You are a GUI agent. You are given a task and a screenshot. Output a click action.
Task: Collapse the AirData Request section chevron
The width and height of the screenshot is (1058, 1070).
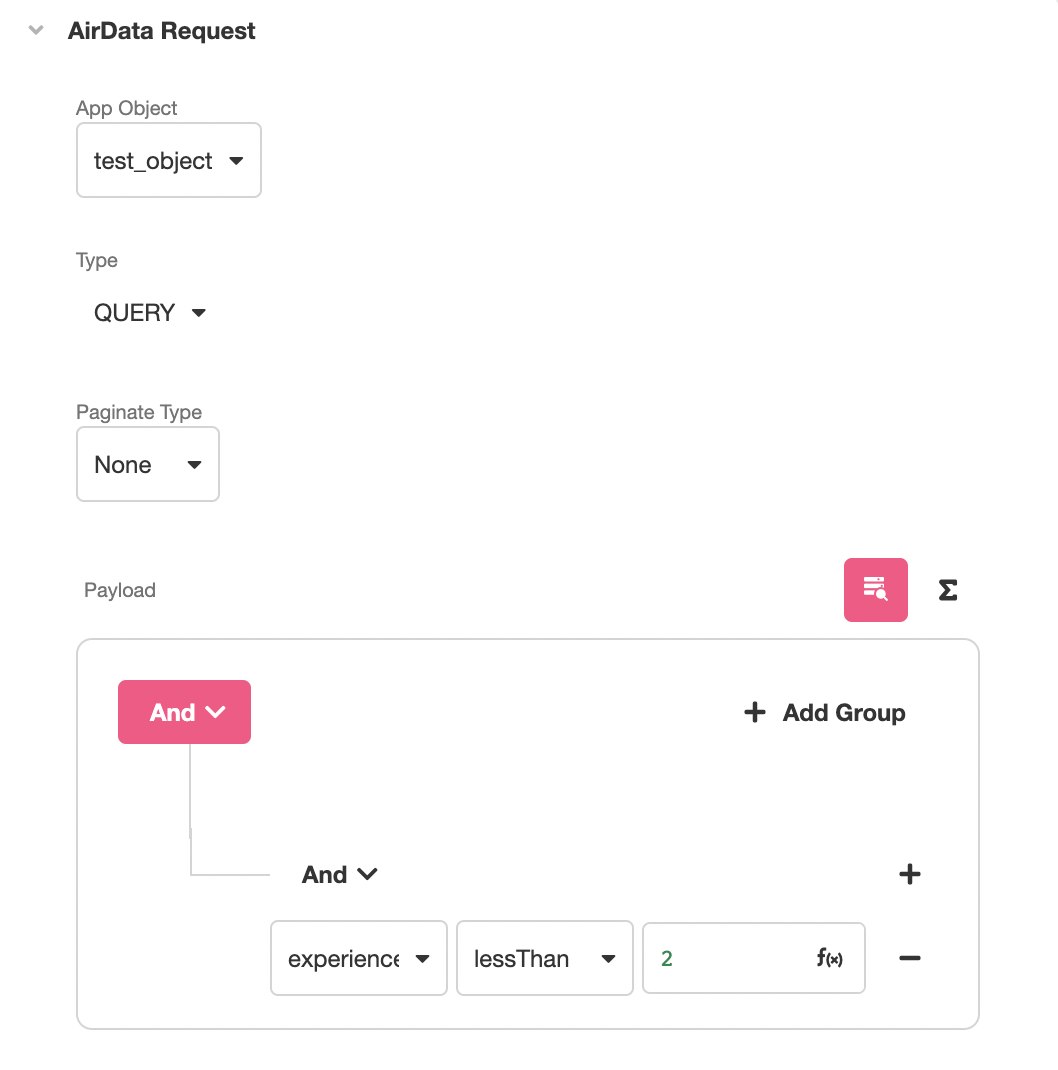pos(36,30)
